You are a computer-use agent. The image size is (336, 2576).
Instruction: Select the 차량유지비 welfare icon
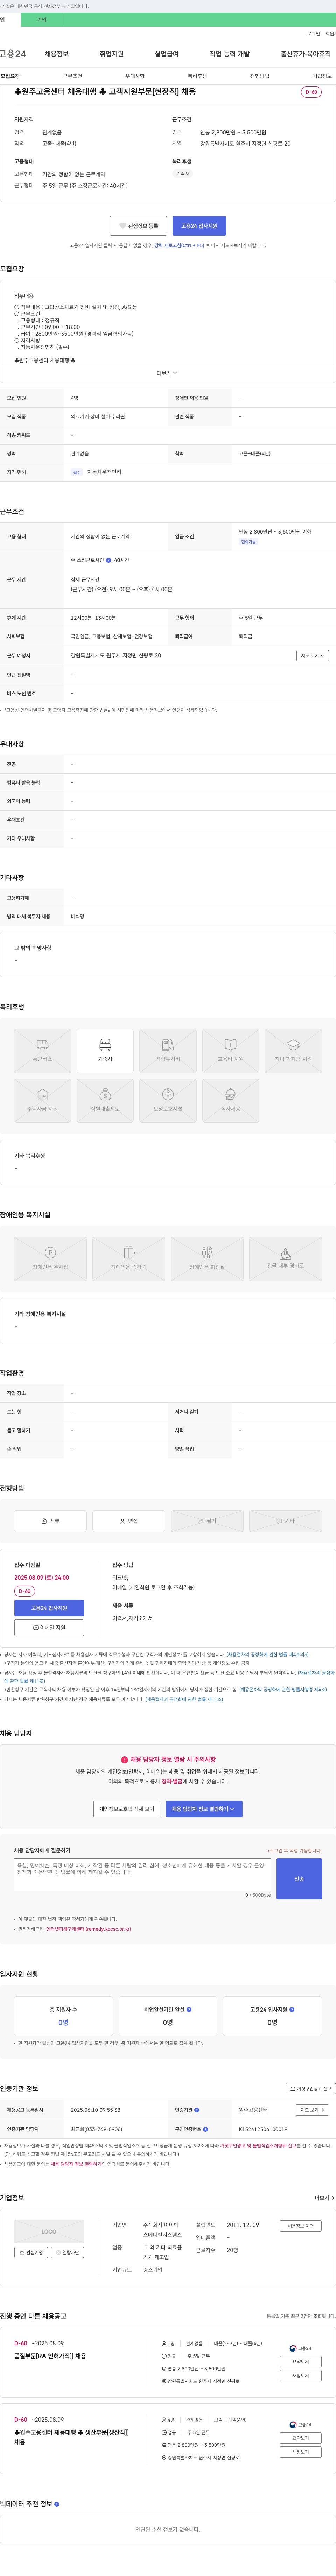coord(168,1051)
